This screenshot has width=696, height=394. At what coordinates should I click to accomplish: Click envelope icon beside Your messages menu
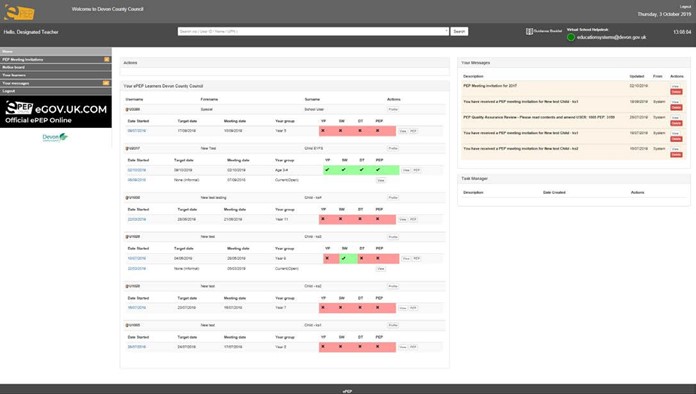[x=106, y=83]
